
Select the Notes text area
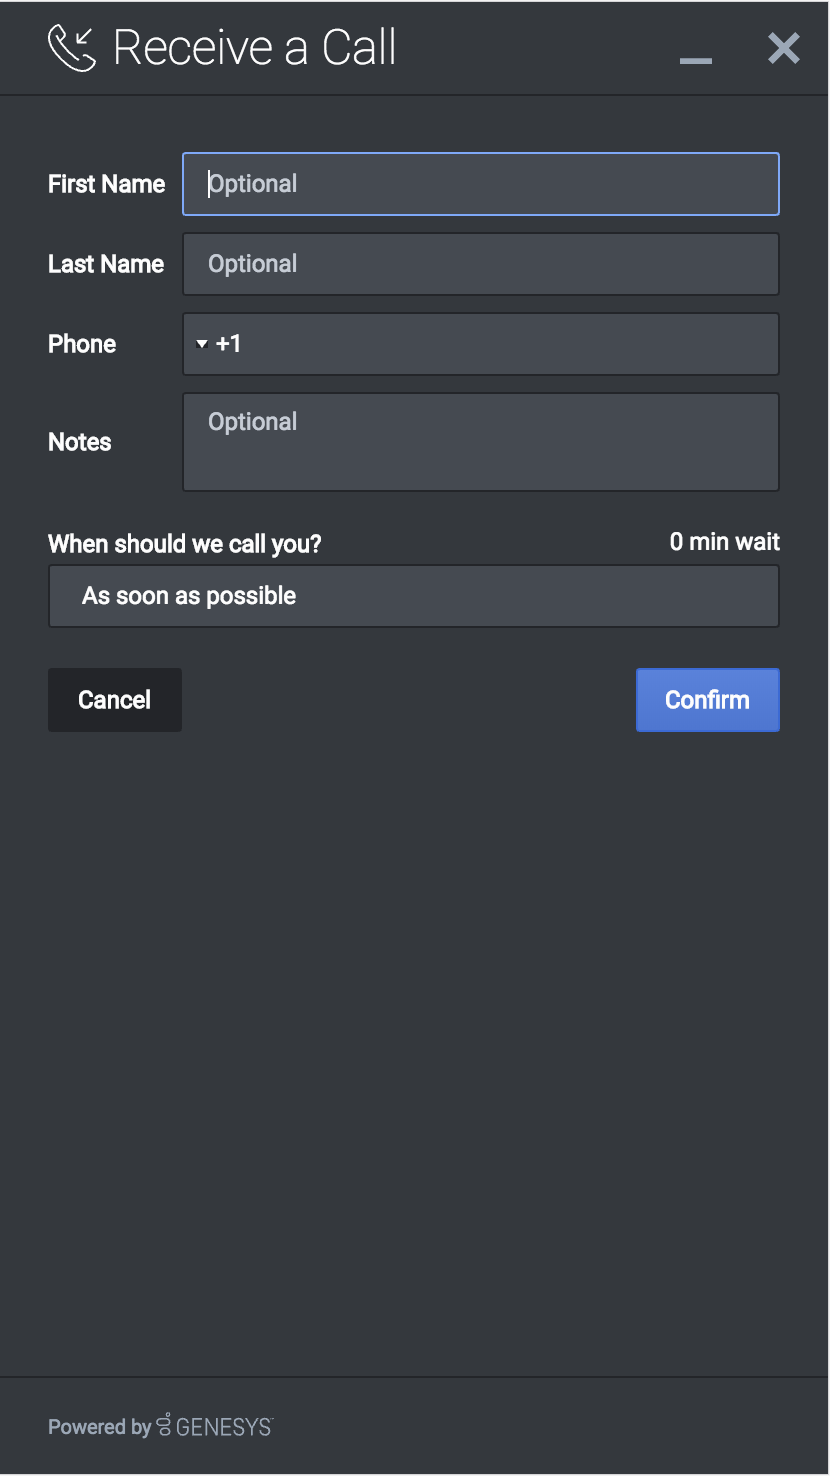tap(480, 442)
